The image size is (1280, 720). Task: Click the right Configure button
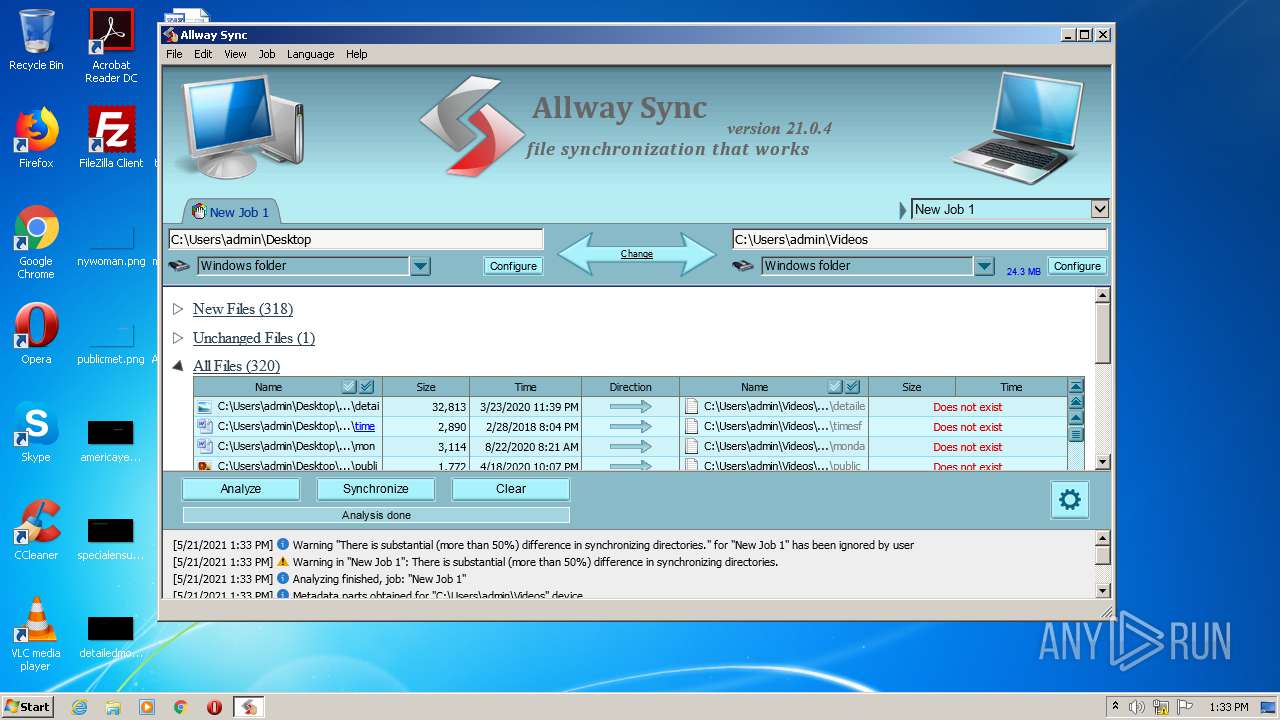click(1077, 266)
